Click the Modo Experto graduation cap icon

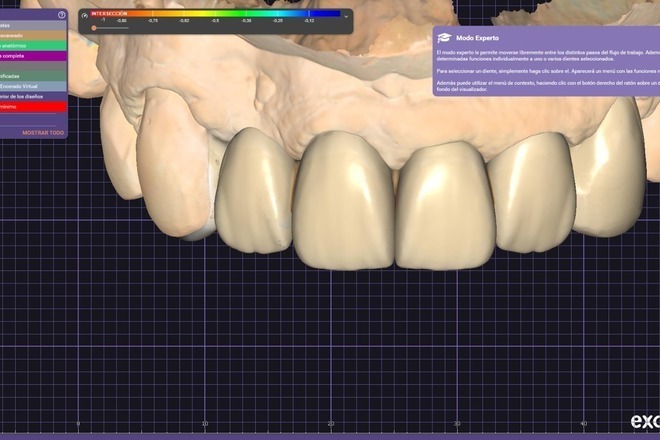tap(444, 37)
